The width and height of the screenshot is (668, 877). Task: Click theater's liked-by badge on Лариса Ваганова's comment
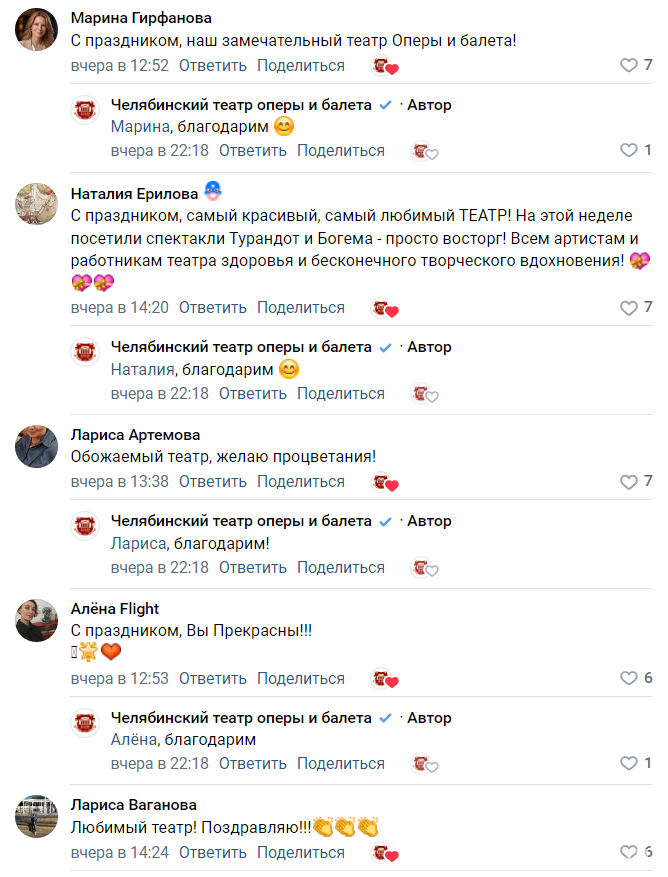coord(384,854)
